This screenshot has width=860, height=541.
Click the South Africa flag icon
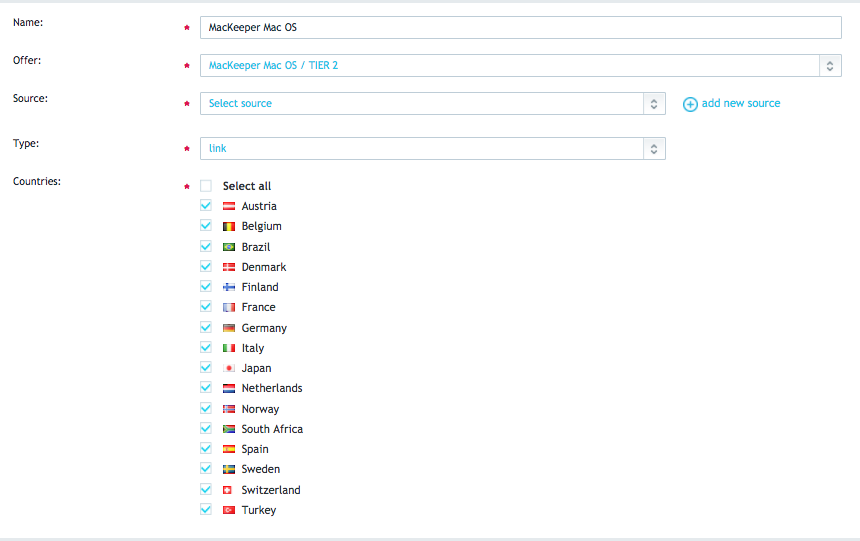pyautogui.click(x=229, y=429)
